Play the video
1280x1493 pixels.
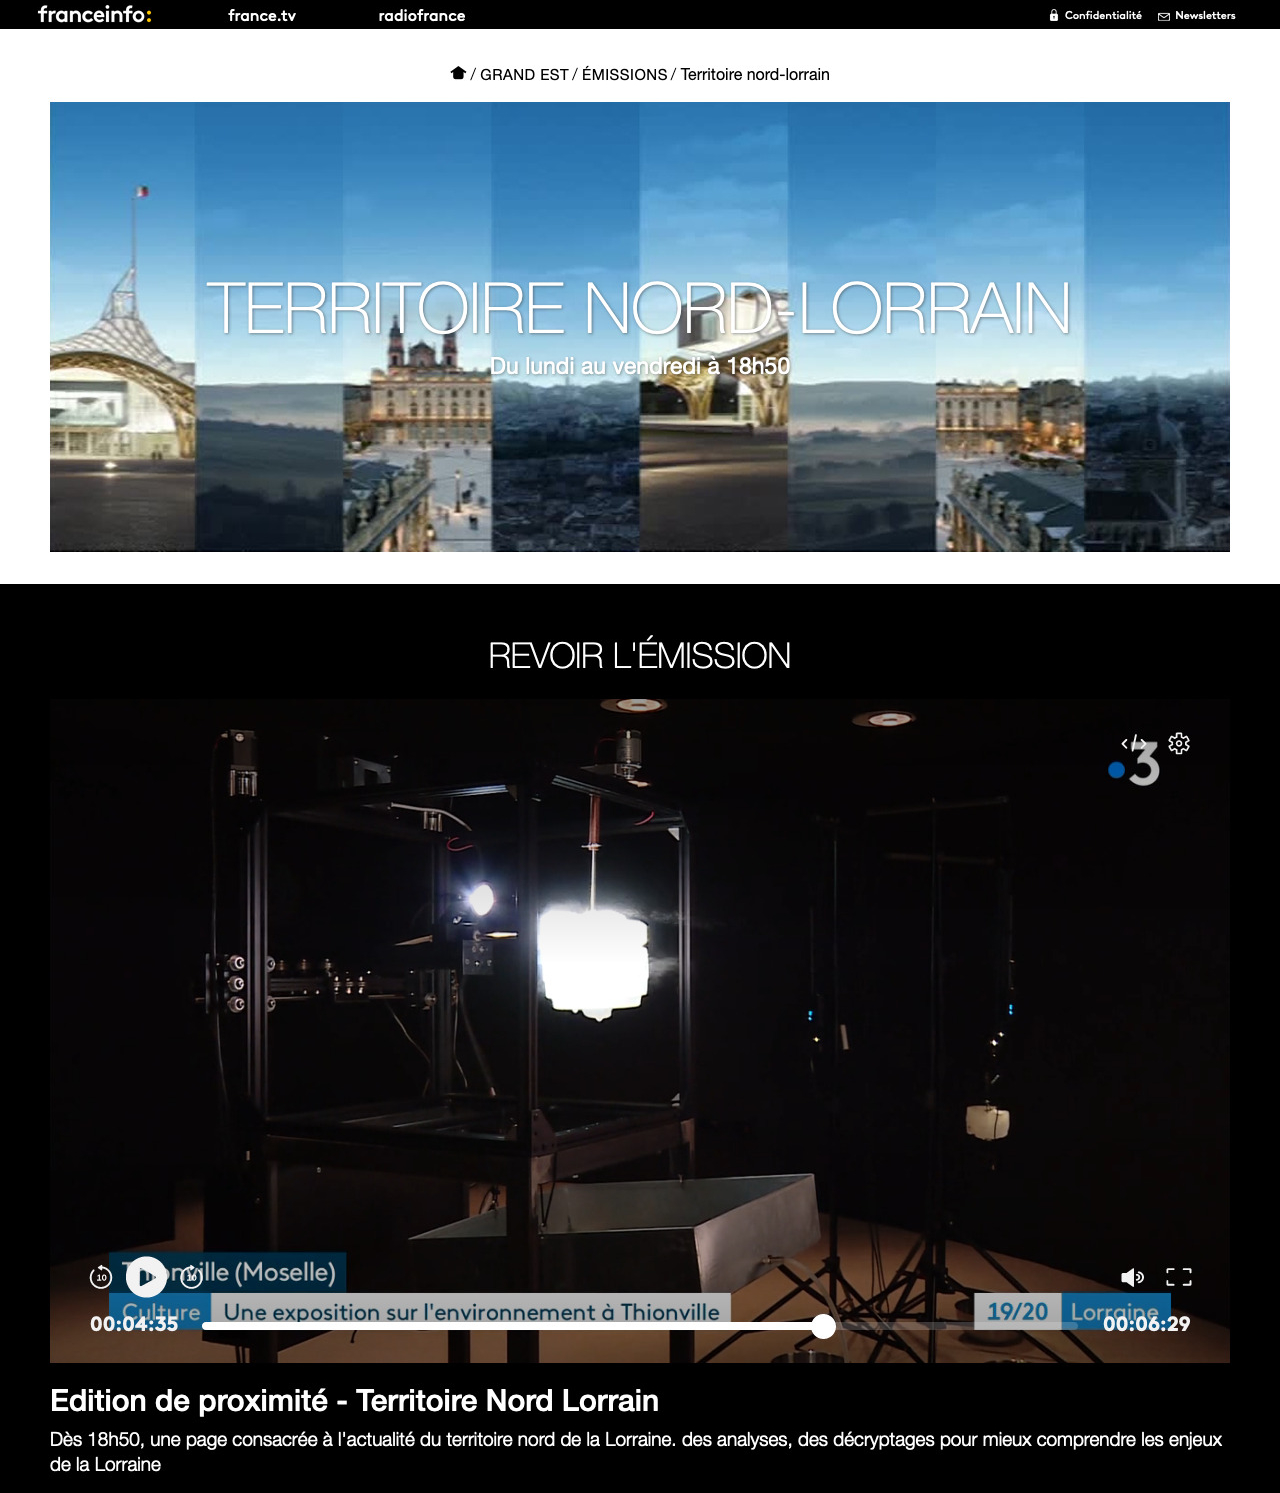146,1276
